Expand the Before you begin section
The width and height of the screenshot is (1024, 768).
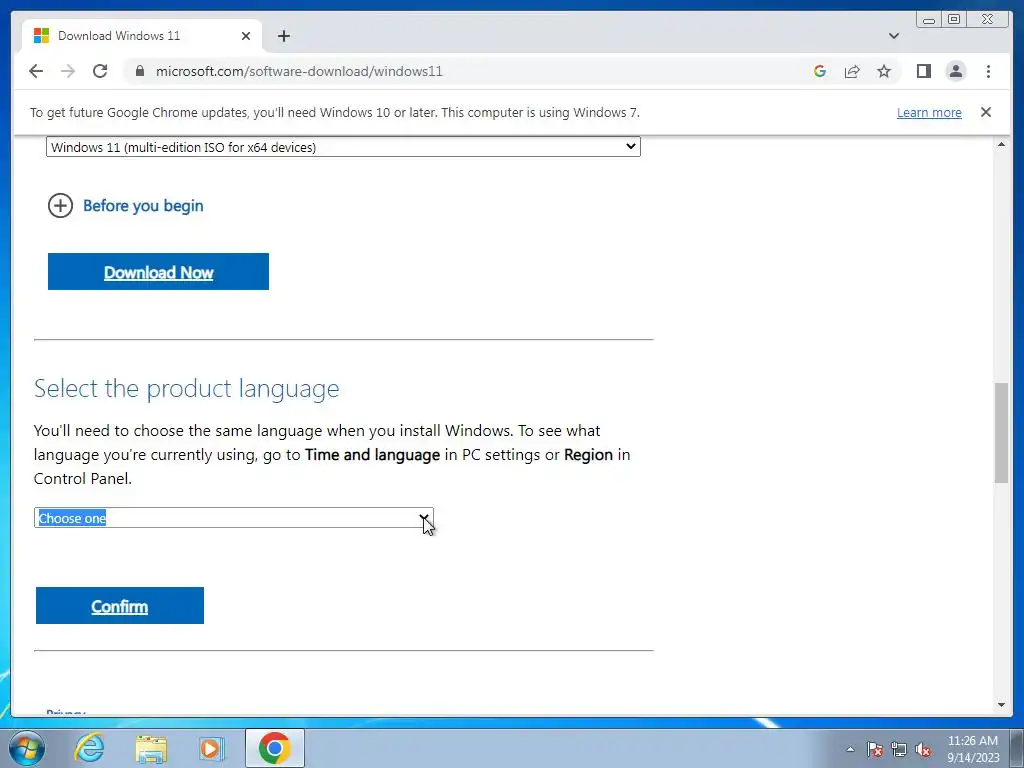pos(60,206)
